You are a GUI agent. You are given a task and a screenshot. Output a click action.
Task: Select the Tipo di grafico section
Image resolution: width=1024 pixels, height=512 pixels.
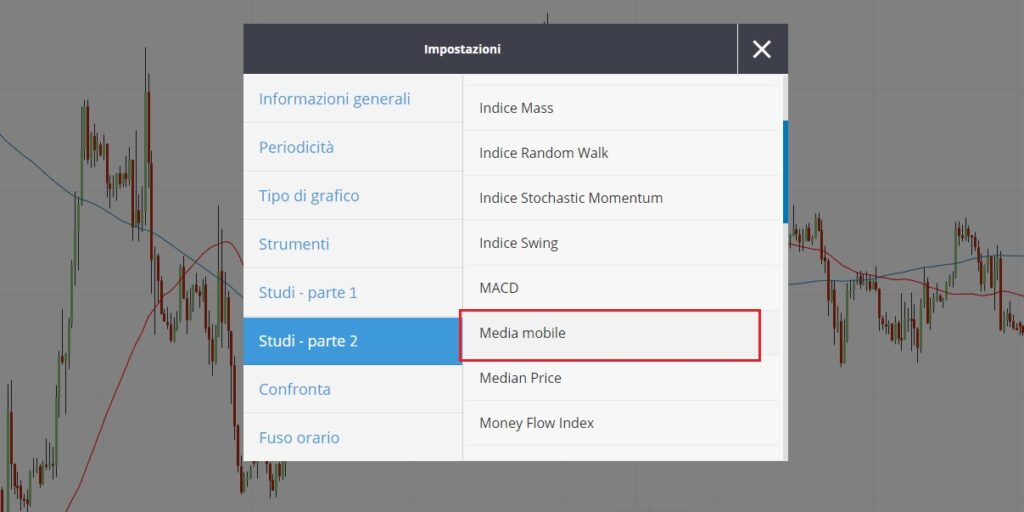coord(353,195)
